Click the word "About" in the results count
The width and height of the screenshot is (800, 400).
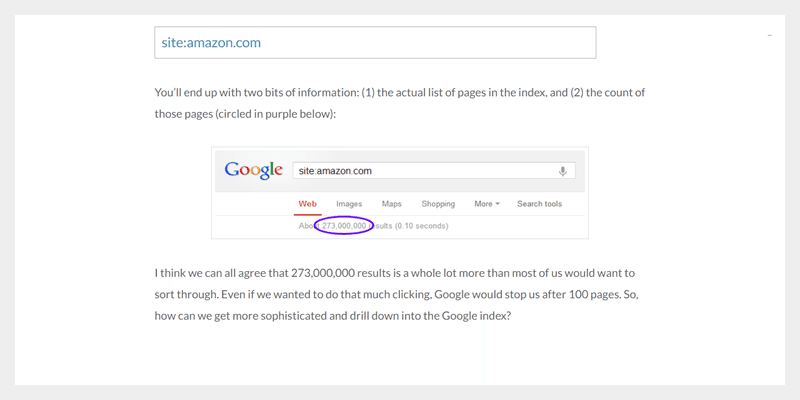click(309, 226)
